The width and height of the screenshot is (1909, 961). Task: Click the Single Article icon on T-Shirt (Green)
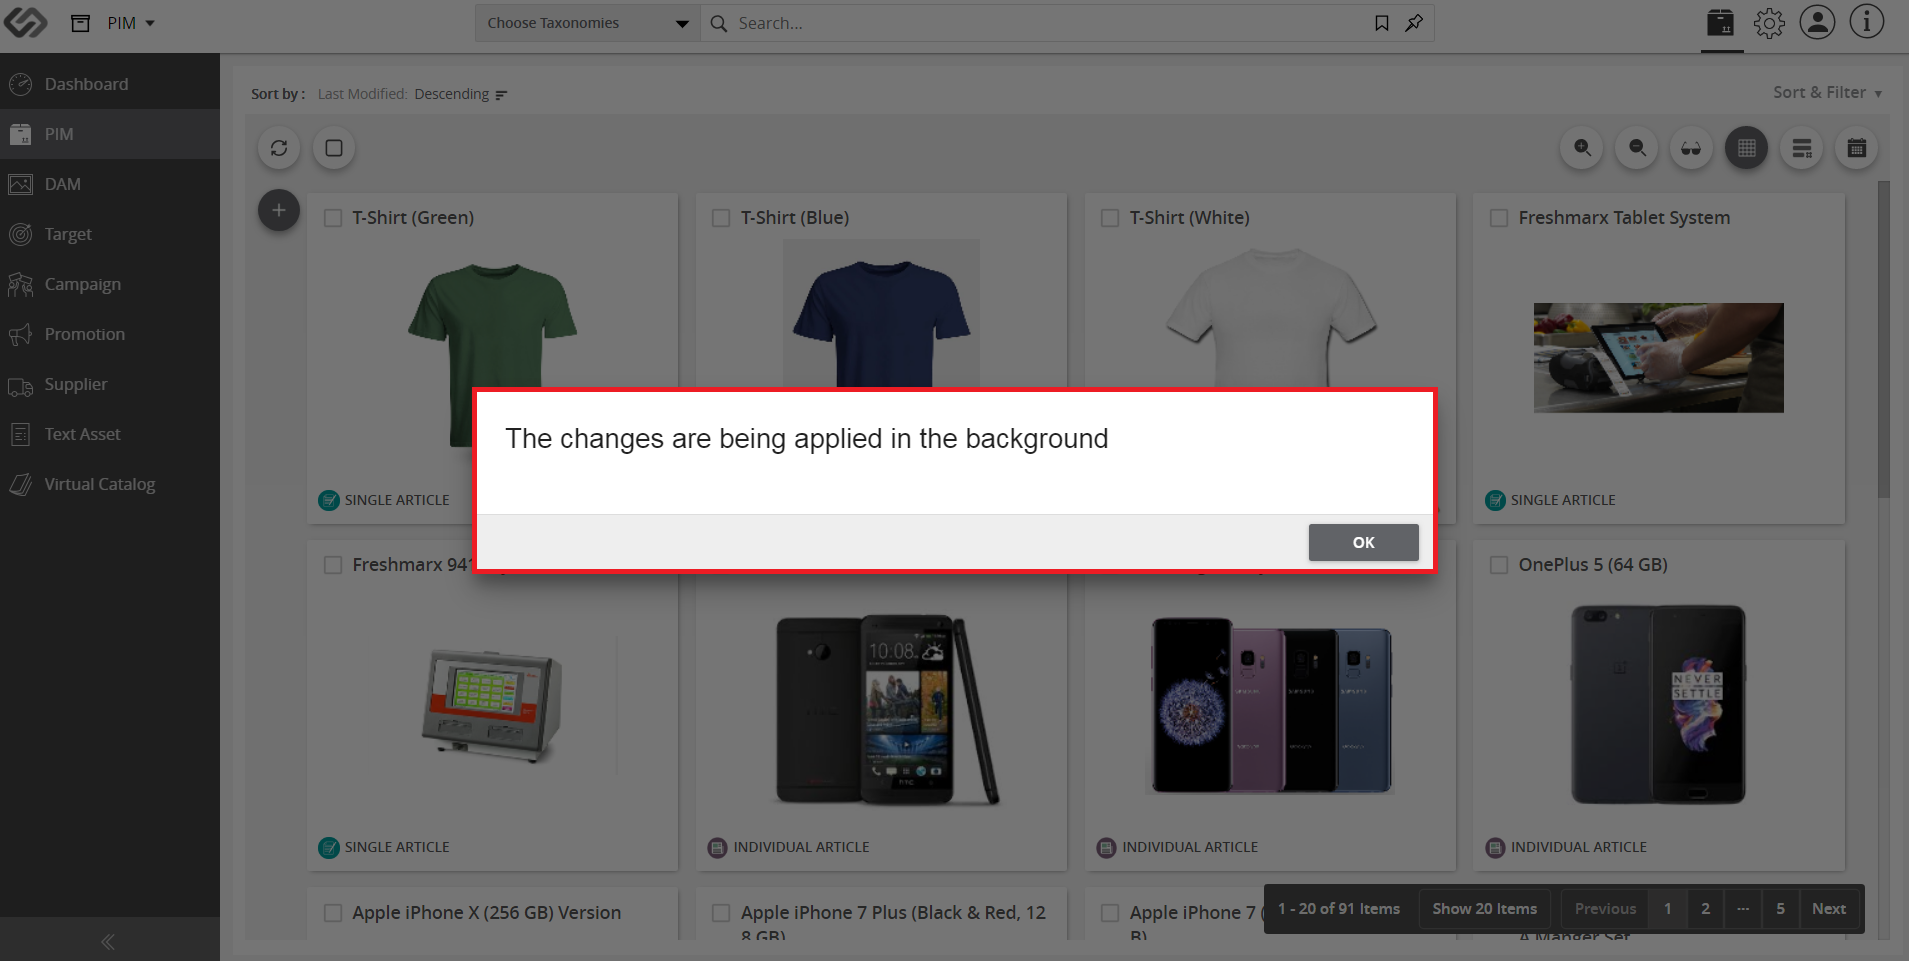[329, 500]
